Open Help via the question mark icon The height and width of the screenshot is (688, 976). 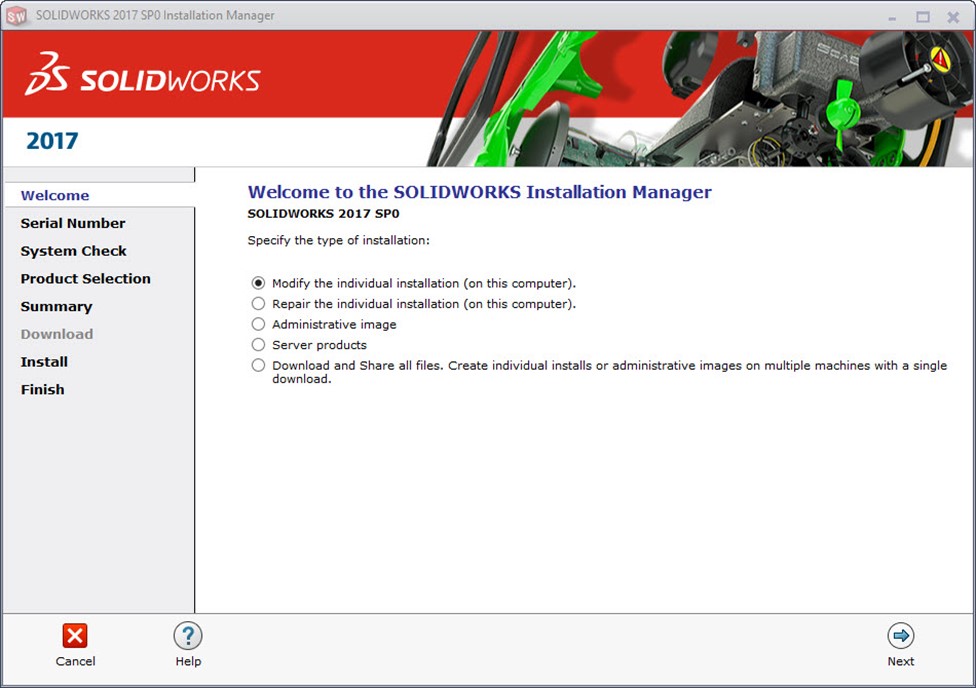point(188,636)
